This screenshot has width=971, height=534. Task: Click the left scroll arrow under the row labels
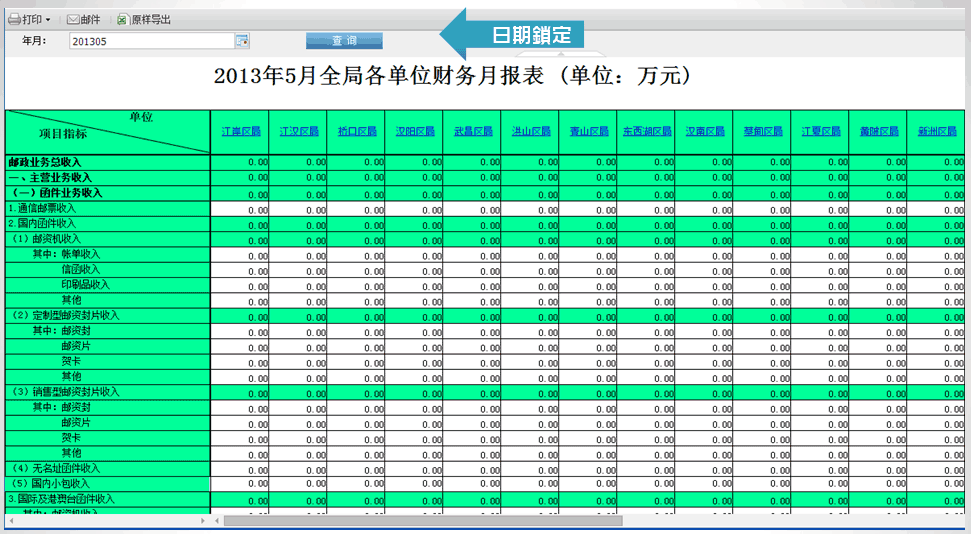click(11, 521)
